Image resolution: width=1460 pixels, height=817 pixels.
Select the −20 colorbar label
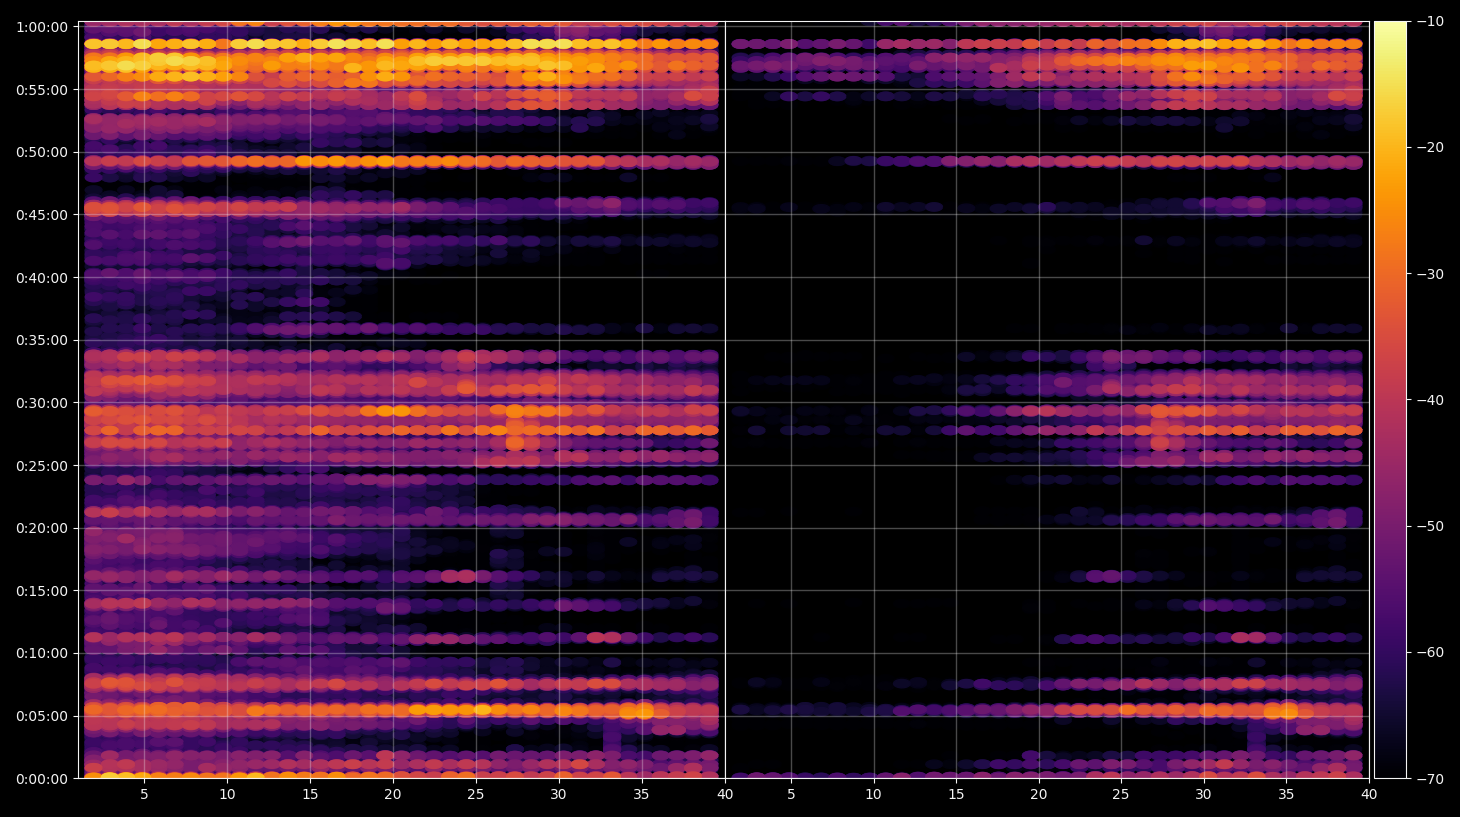pos(1430,147)
